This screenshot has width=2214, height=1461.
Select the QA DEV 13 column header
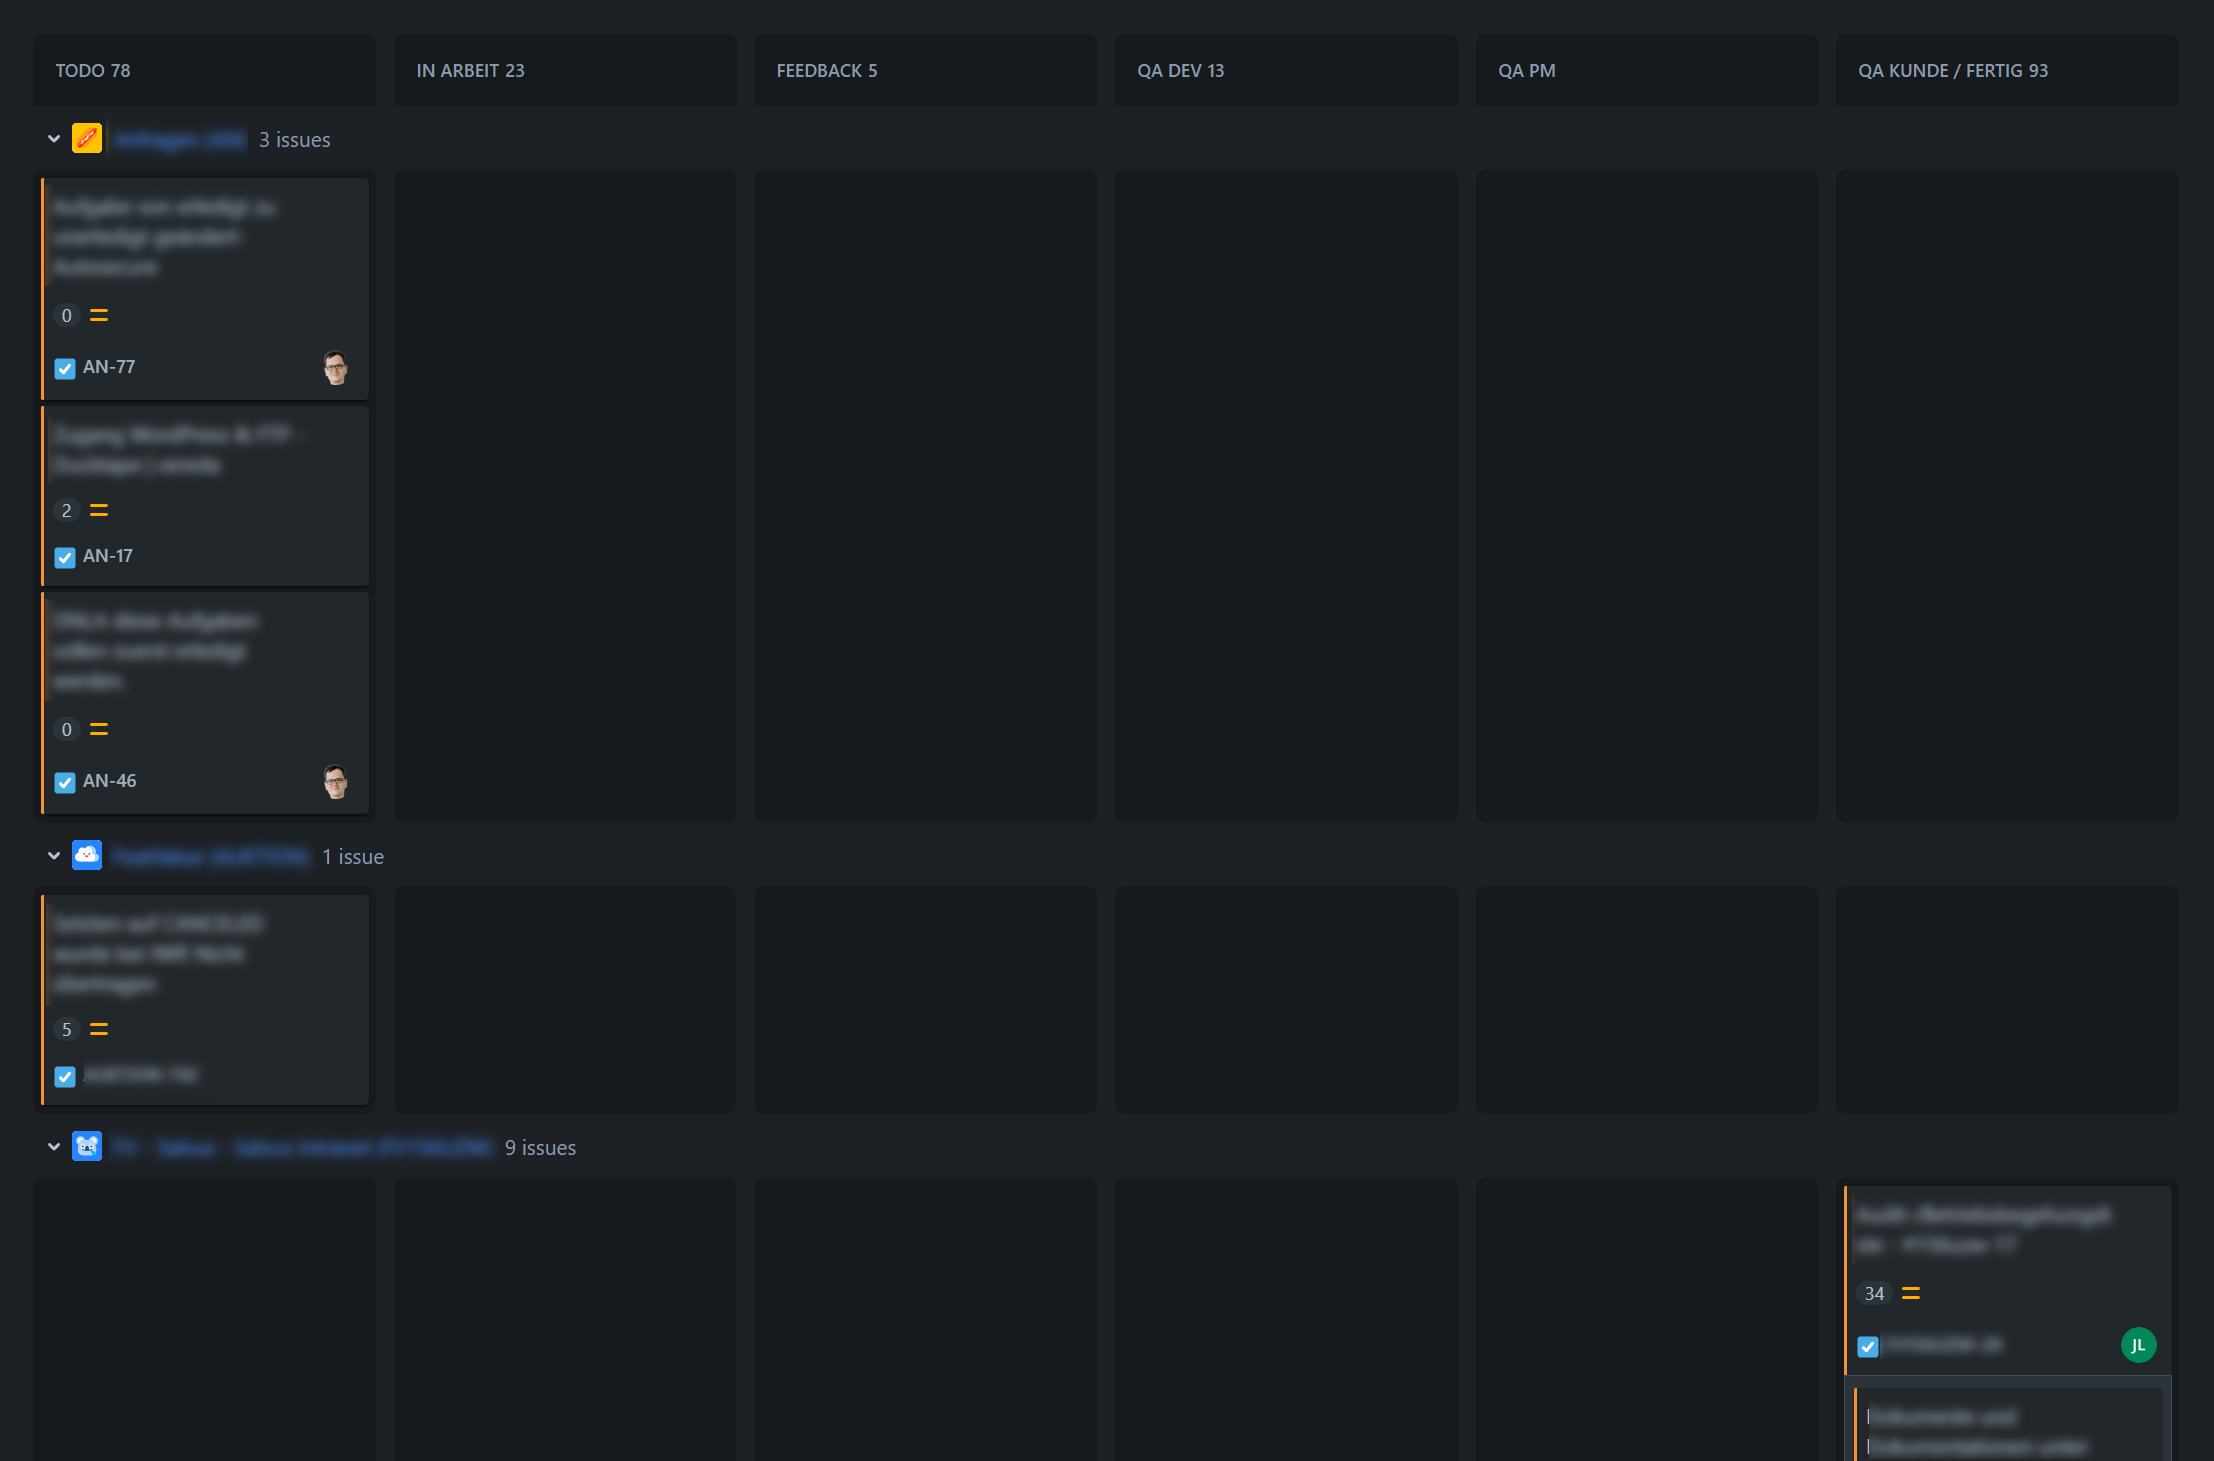pos(1286,70)
